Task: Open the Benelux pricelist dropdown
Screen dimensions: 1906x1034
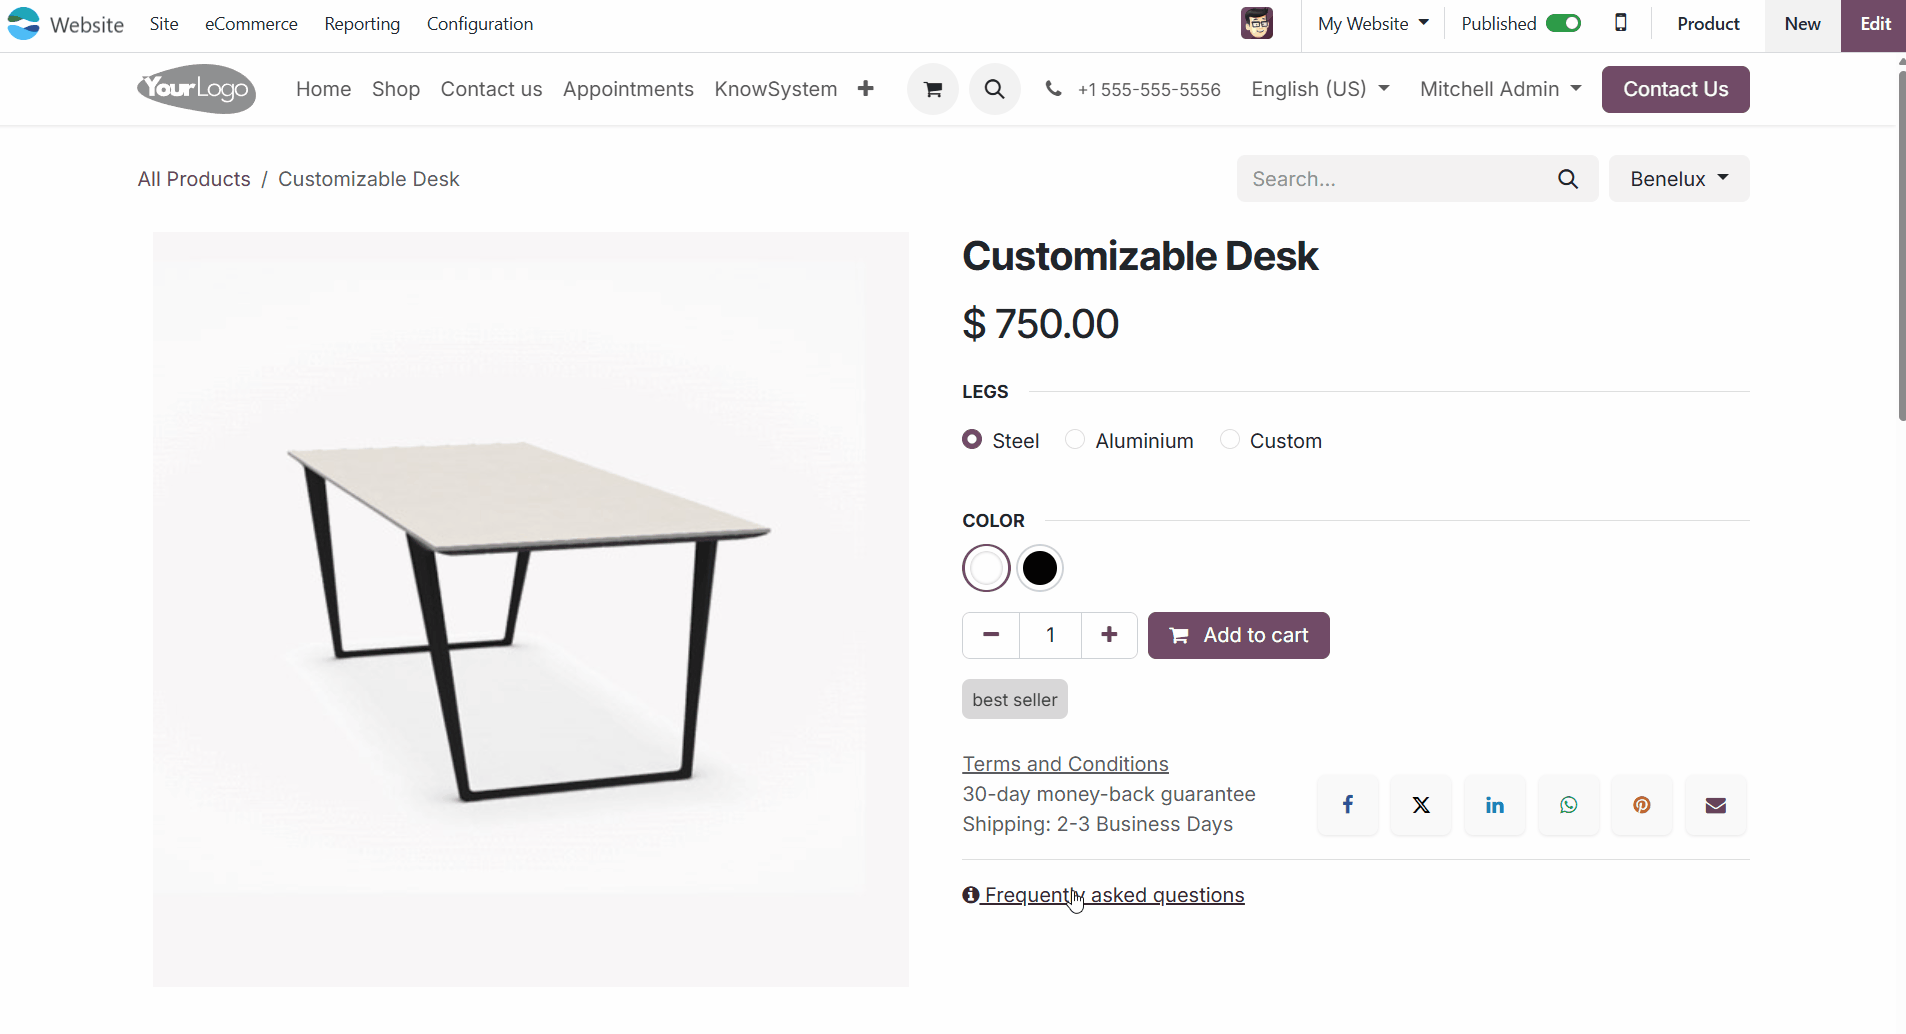Action: (1678, 179)
